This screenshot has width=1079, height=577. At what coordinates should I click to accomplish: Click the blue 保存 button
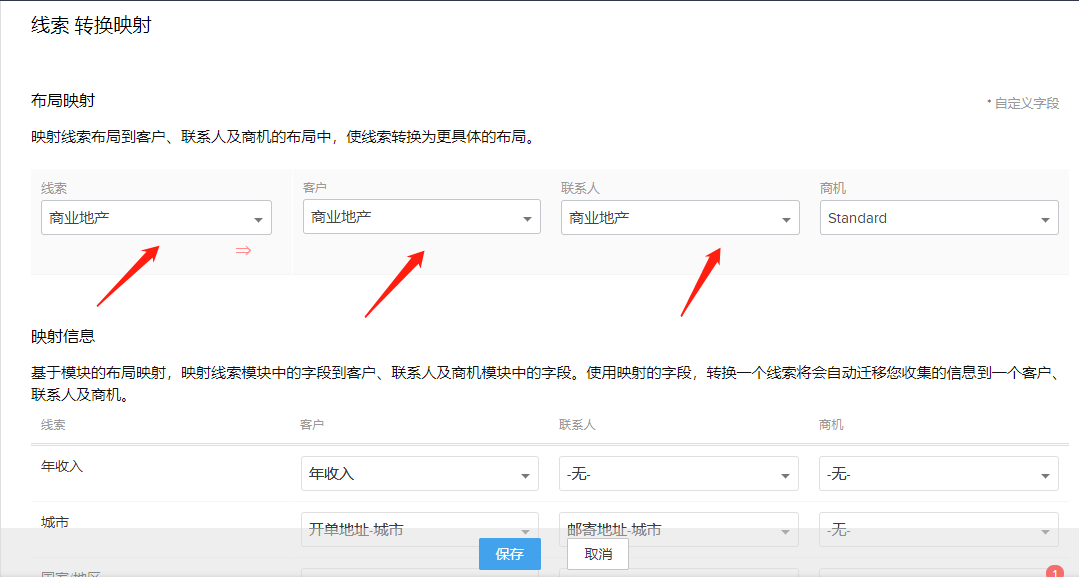(509, 554)
